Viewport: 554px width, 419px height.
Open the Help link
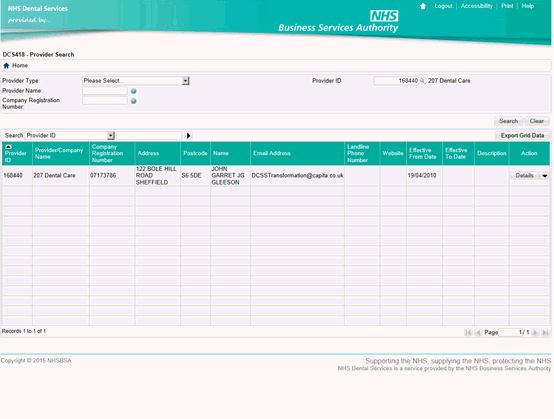click(528, 6)
